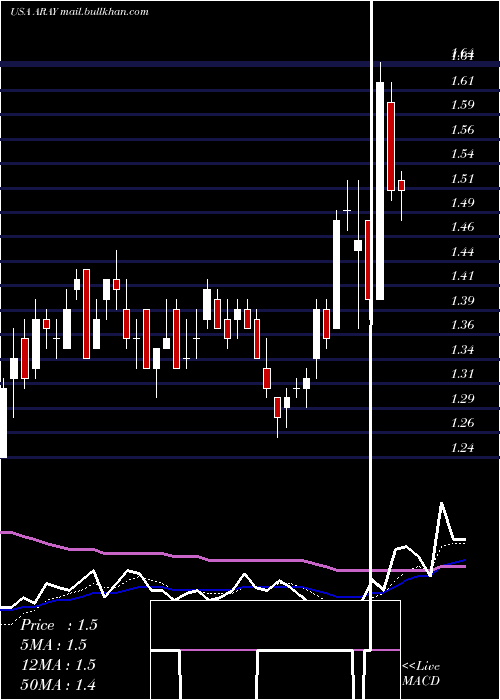This screenshot has height=700, width=500.
Task: Click the MACD histogram box at the bottom
Action: [275, 650]
